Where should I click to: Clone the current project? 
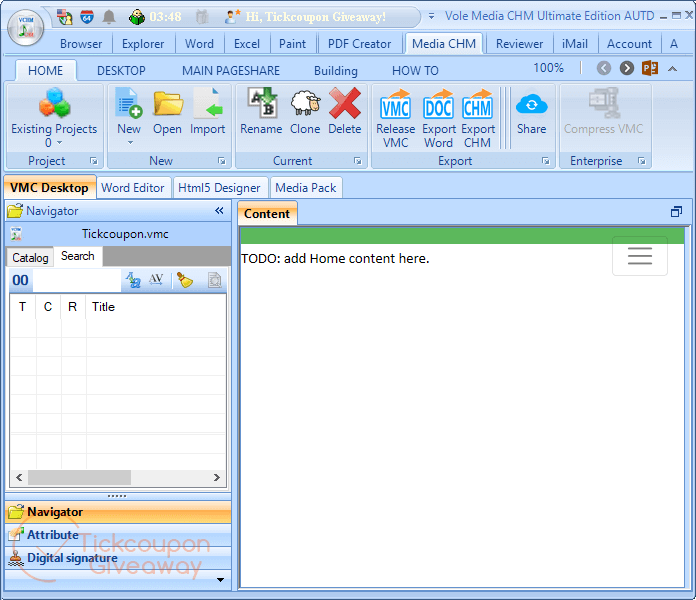305,111
